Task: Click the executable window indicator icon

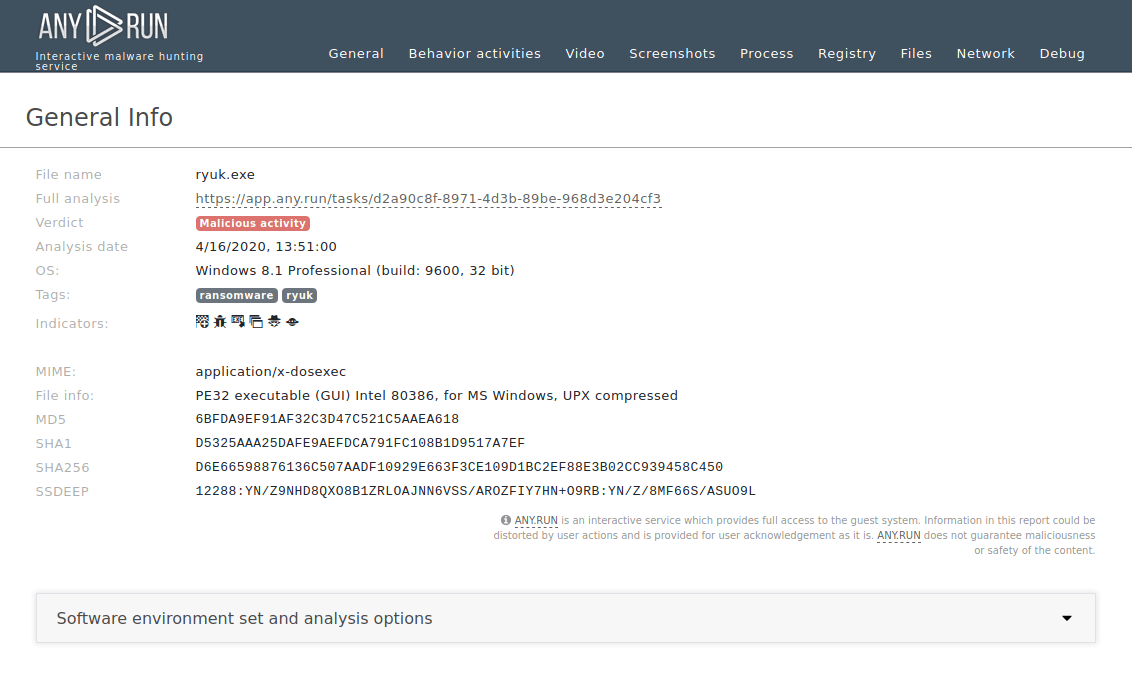Action: click(x=236, y=321)
